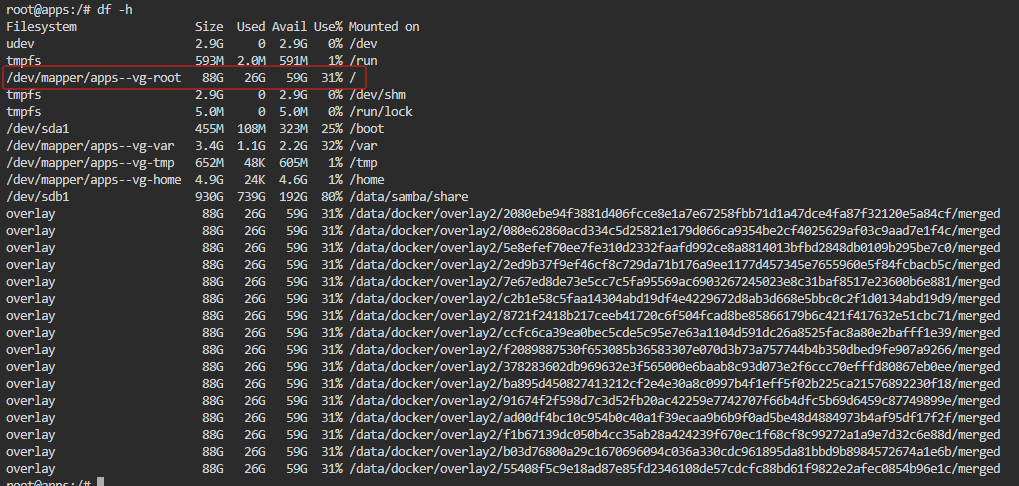Screen dimensions: 1019x486
Task: Click overlay path starting with ccfc6ca39e
Action: tap(675, 332)
